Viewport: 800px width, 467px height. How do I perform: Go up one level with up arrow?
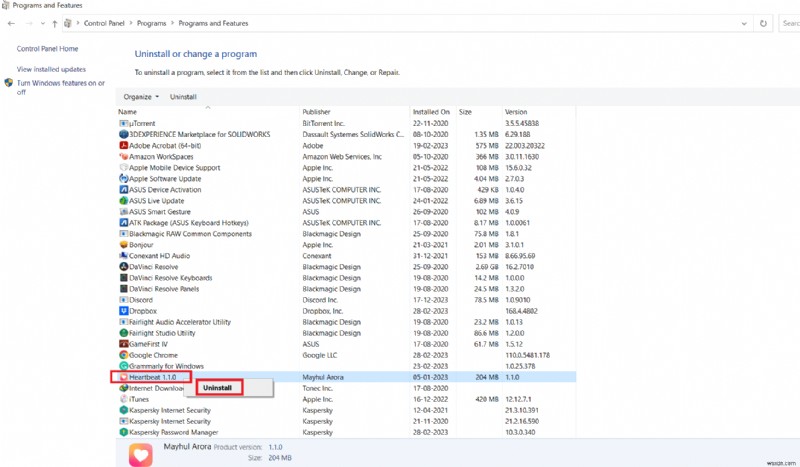tap(55, 23)
